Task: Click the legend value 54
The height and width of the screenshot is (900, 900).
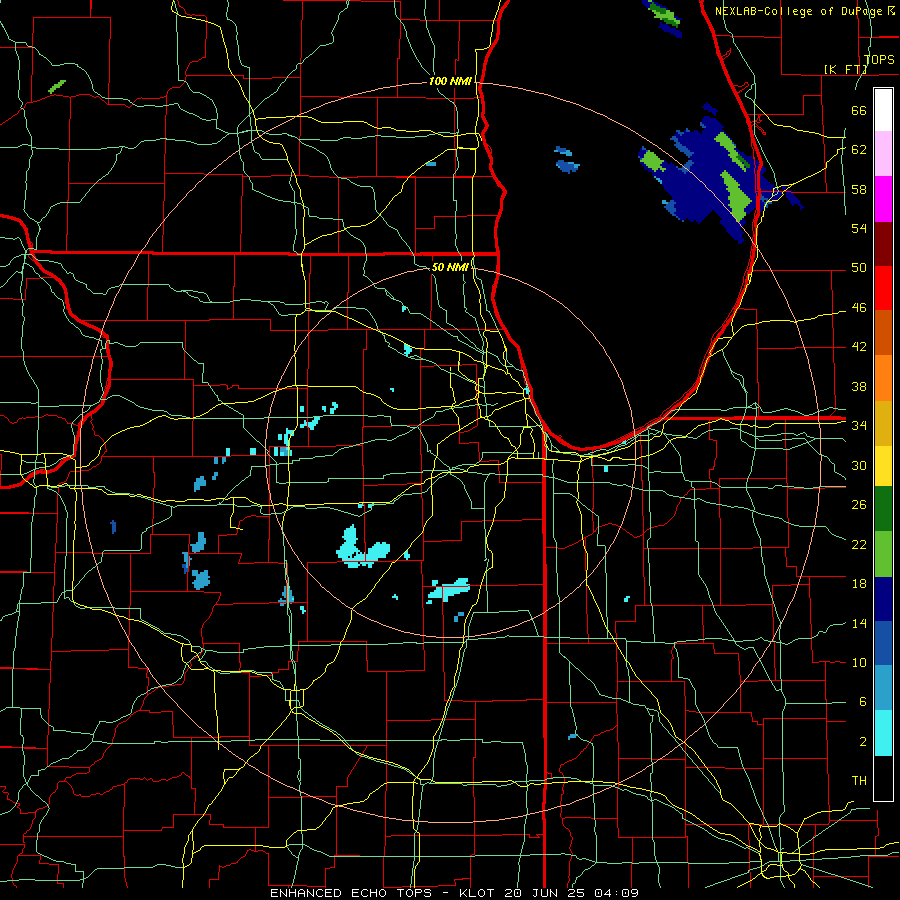Action: point(859,228)
